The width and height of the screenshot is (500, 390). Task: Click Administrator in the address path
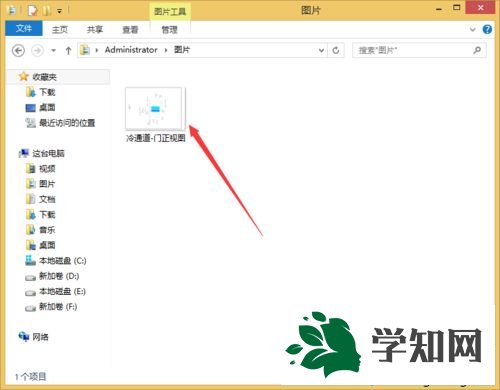(131, 50)
